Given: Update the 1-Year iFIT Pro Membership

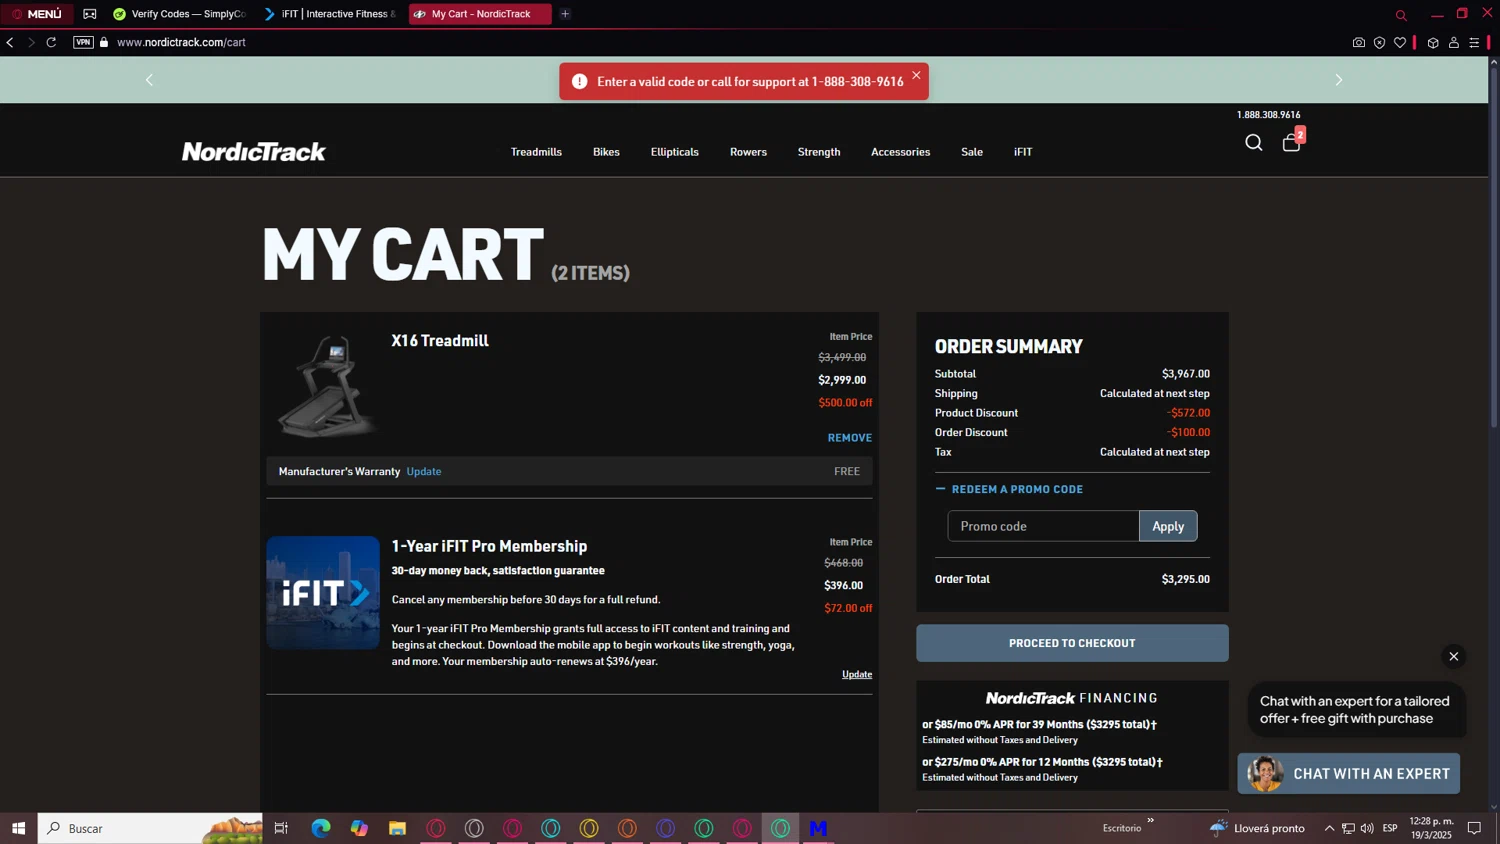Looking at the screenshot, I should (x=857, y=674).
